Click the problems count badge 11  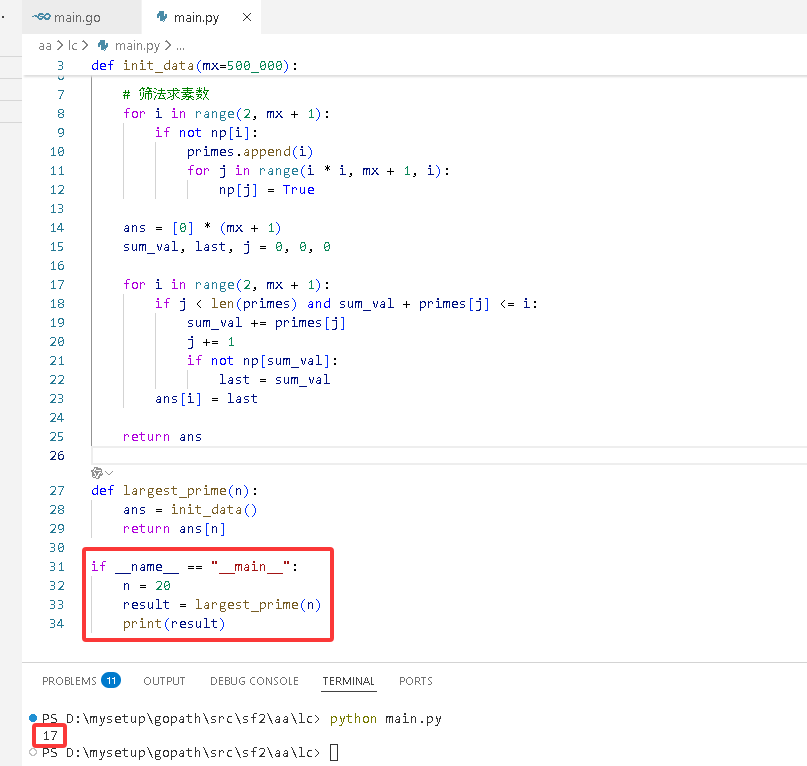tap(111, 681)
